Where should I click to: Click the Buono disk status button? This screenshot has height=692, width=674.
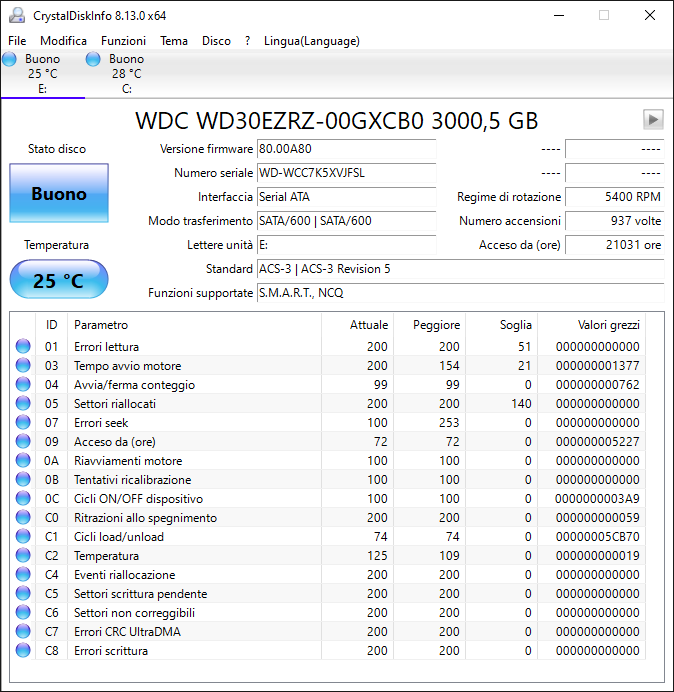point(59,193)
